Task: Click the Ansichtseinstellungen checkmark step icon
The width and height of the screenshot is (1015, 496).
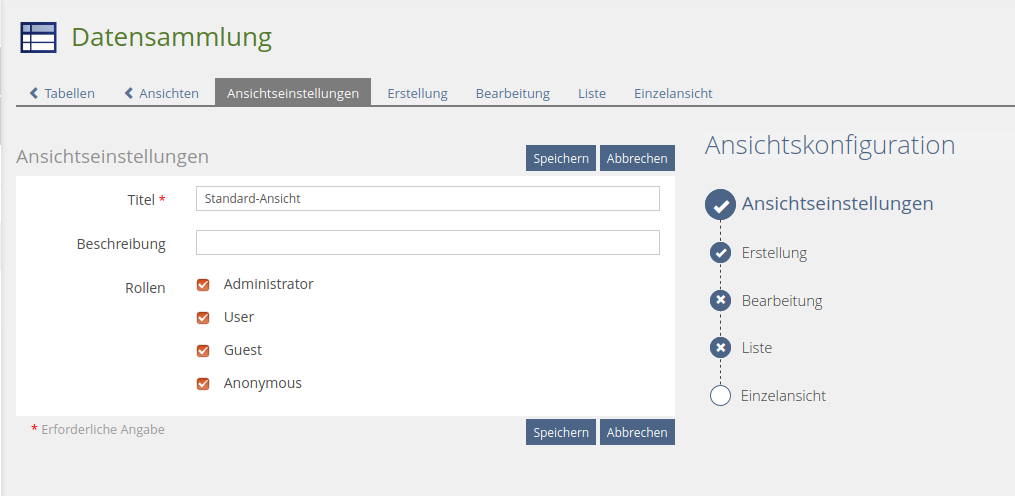Action: tap(720, 204)
